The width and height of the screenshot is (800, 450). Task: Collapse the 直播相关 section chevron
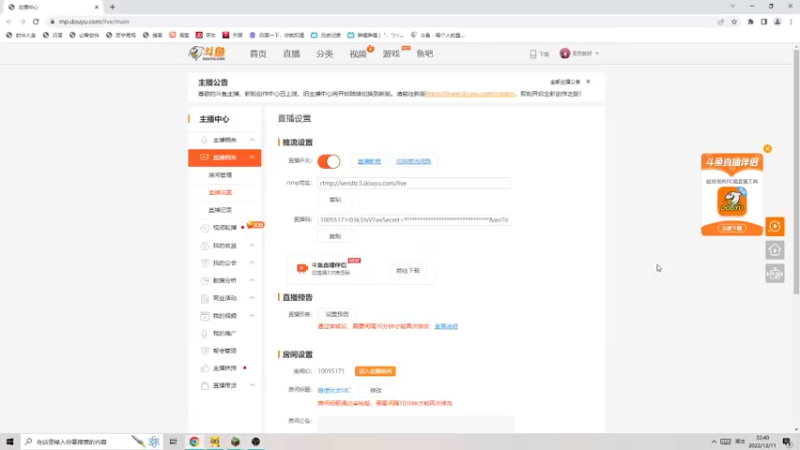pos(252,157)
